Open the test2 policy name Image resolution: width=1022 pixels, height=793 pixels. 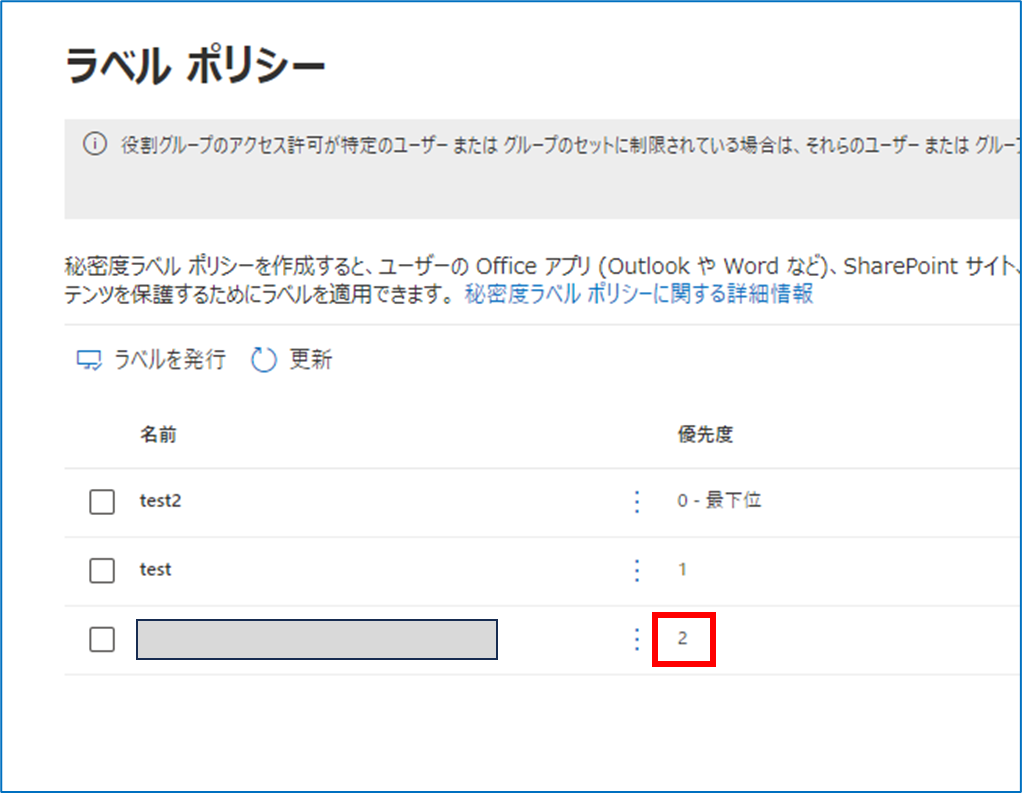160,500
